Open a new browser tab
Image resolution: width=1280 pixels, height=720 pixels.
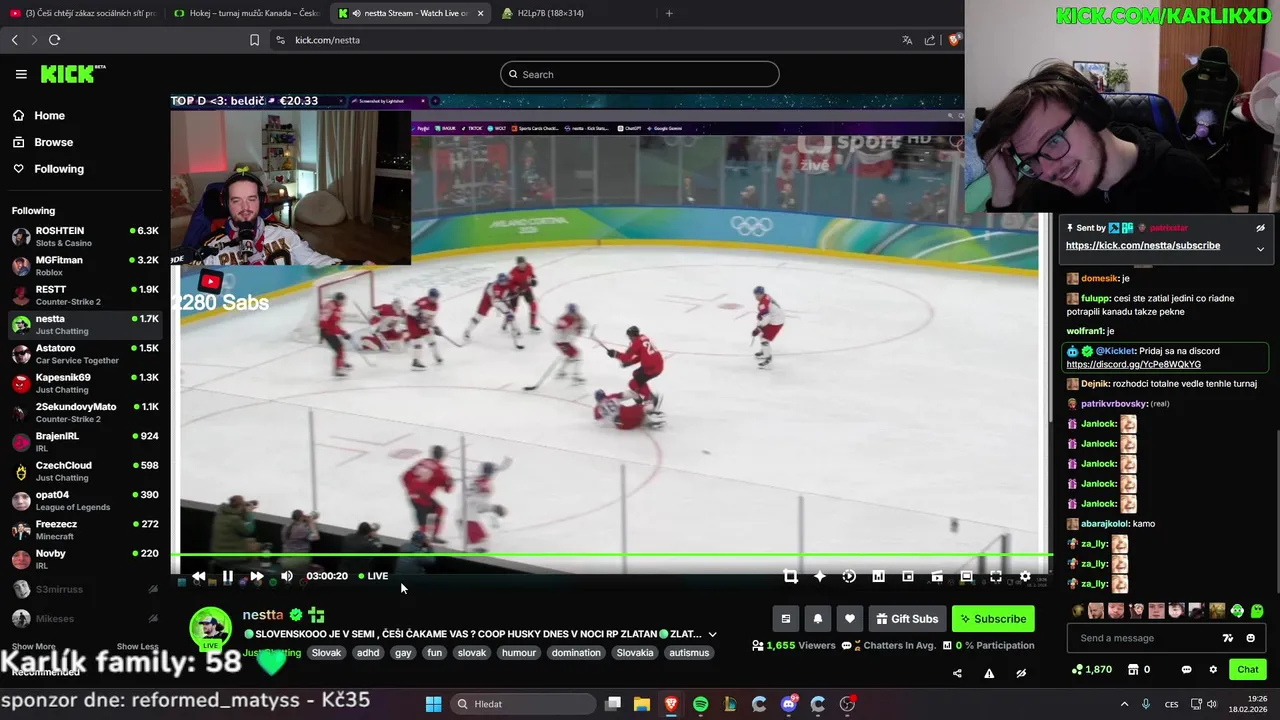click(x=669, y=13)
